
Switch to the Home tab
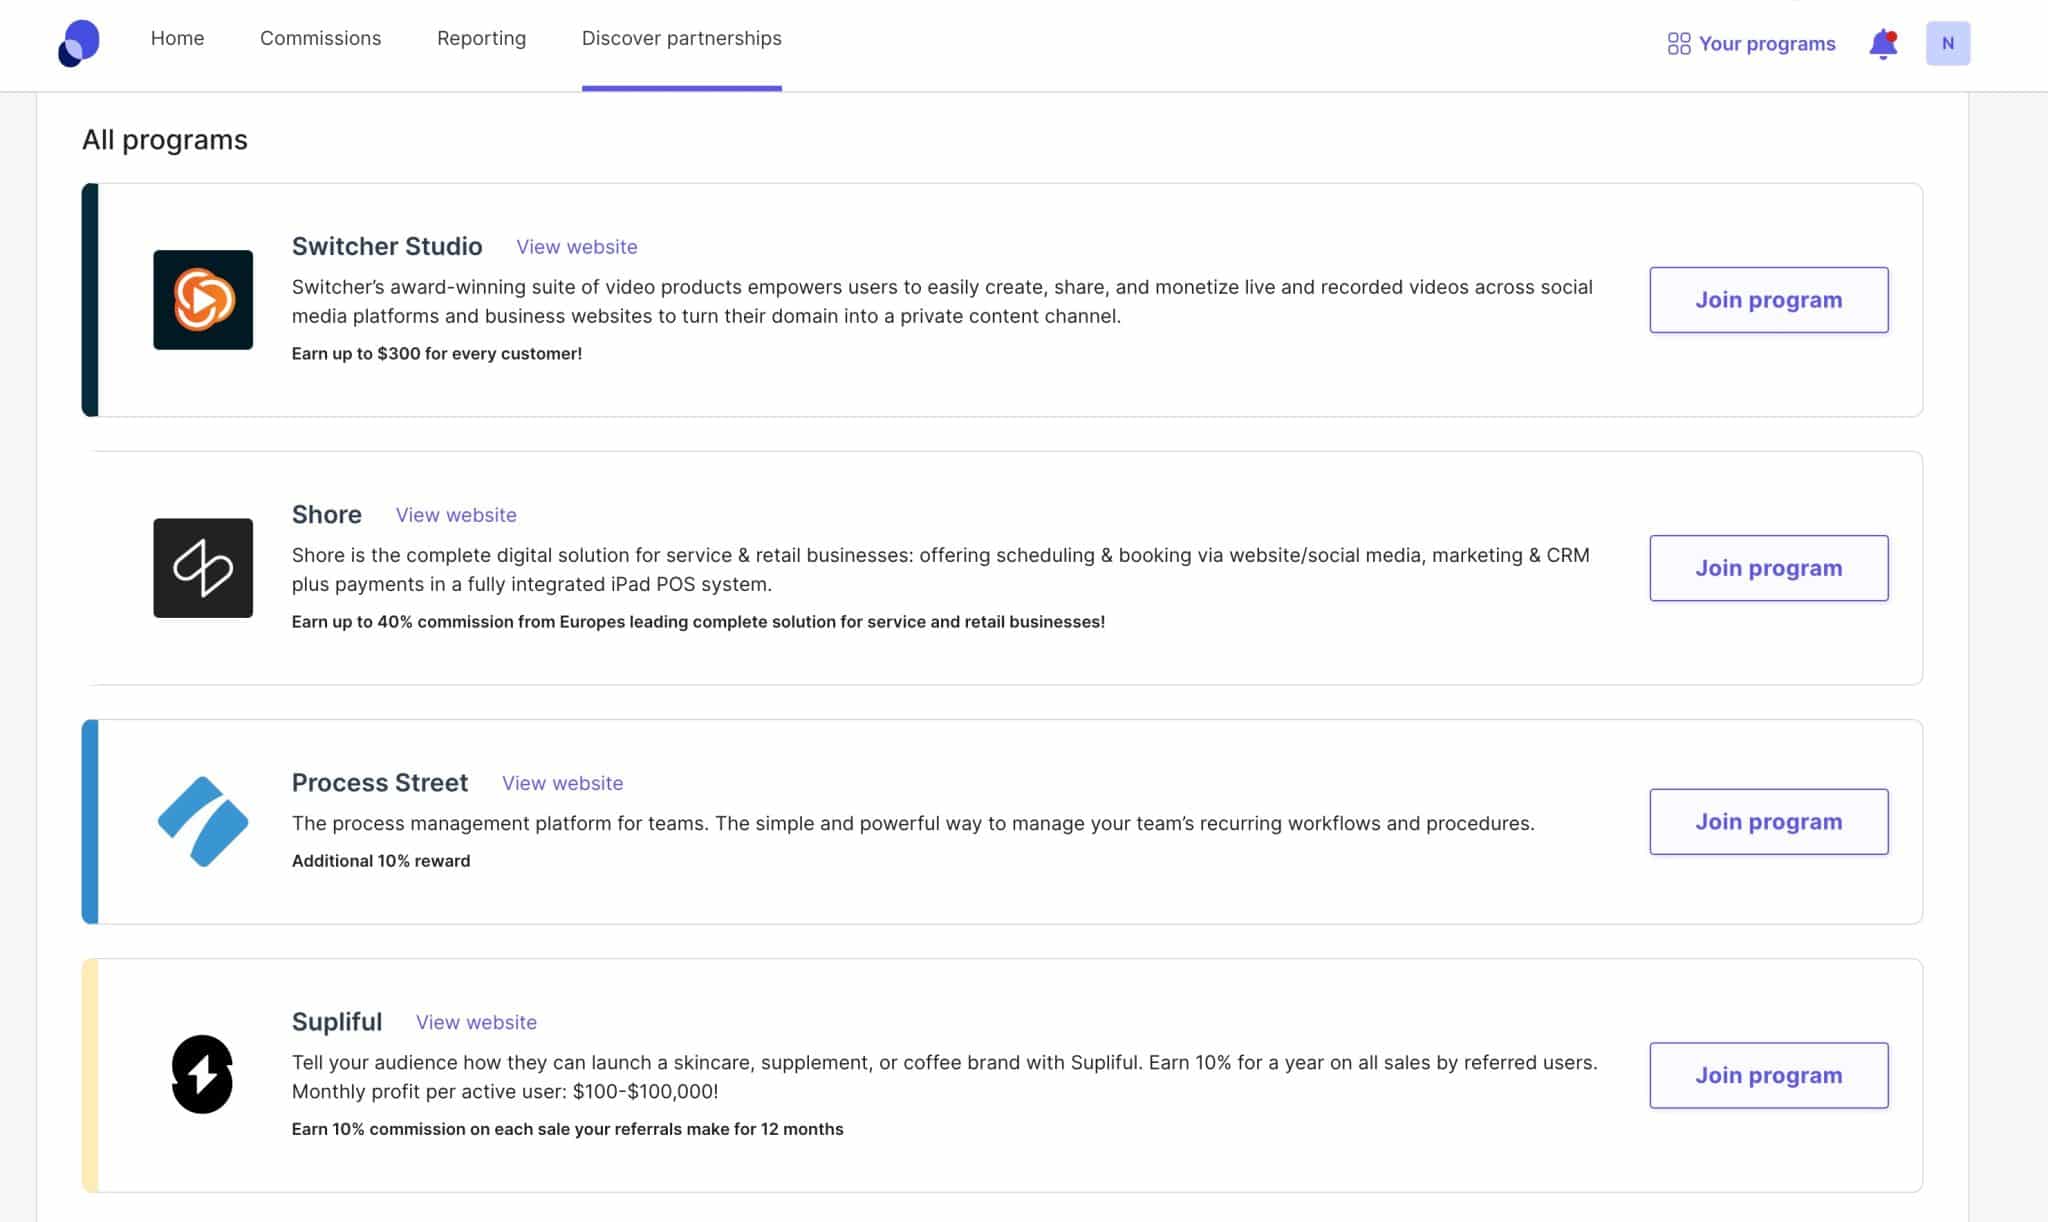point(177,38)
